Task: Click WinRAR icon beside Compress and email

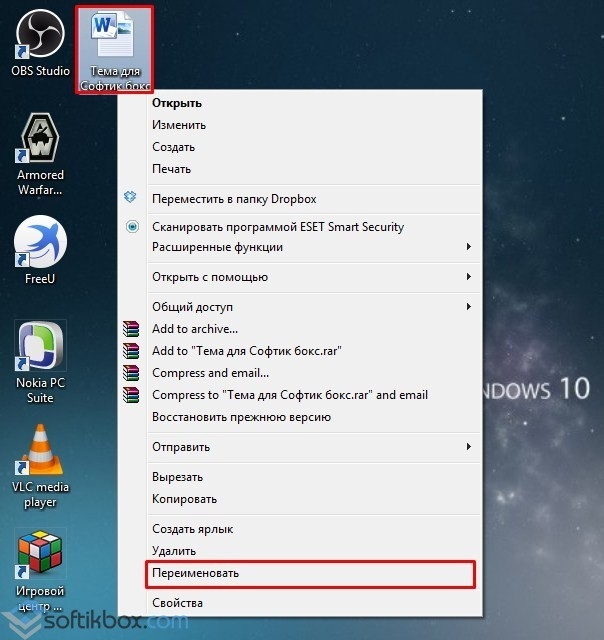Action: click(x=131, y=373)
